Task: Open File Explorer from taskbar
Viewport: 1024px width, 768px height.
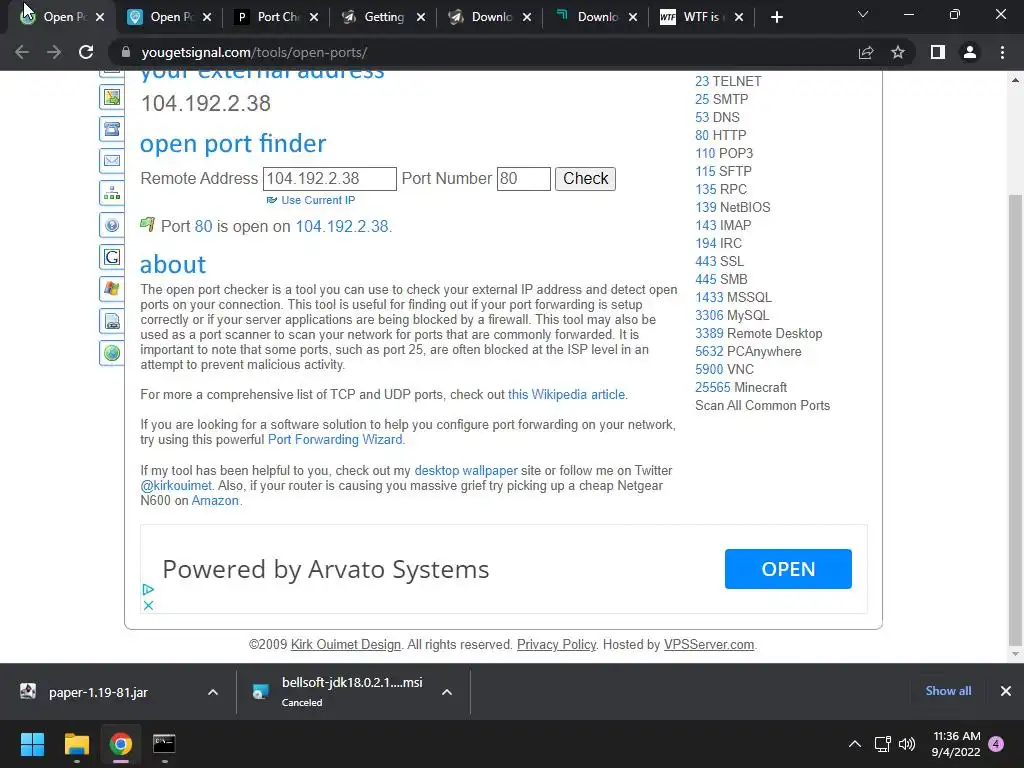Action: point(76,744)
